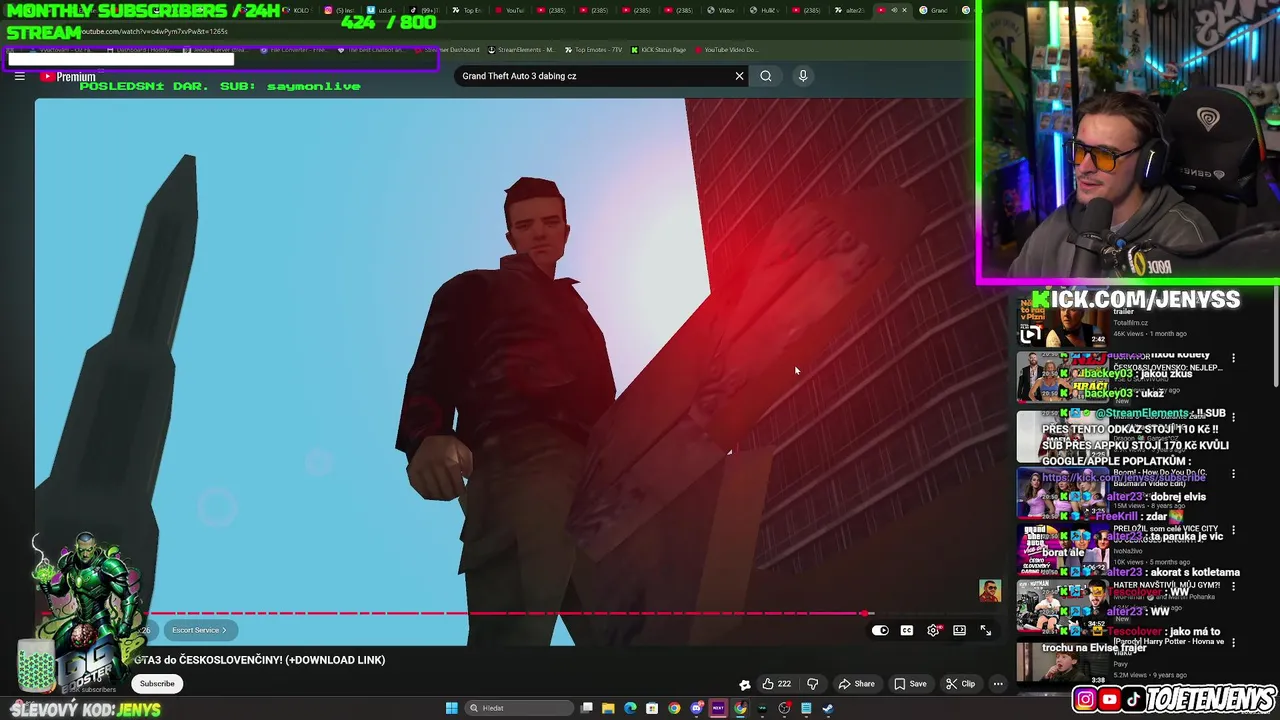Subscribe to the channel
Viewport: 1280px width, 720px height.
tap(157, 684)
